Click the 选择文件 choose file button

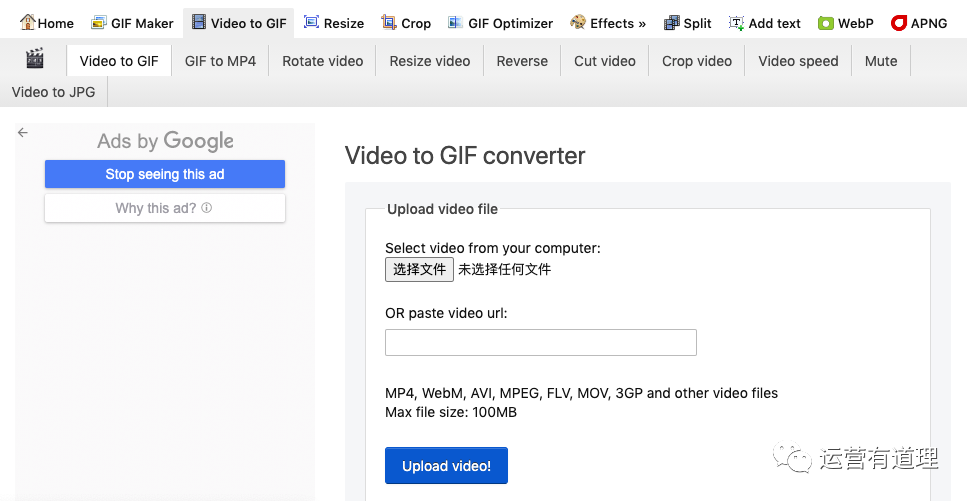pyautogui.click(x=419, y=270)
